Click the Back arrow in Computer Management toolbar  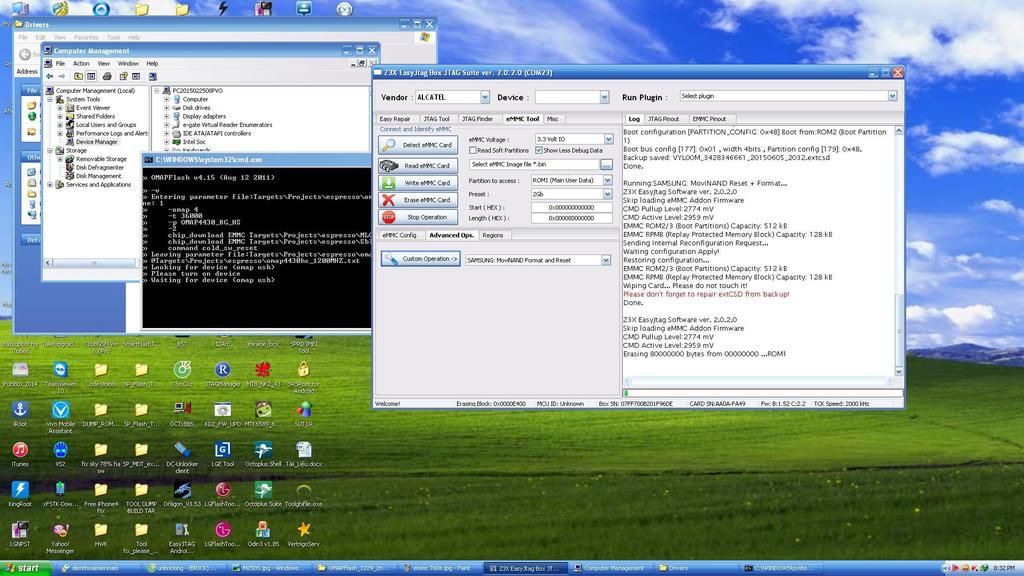(50, 76)
